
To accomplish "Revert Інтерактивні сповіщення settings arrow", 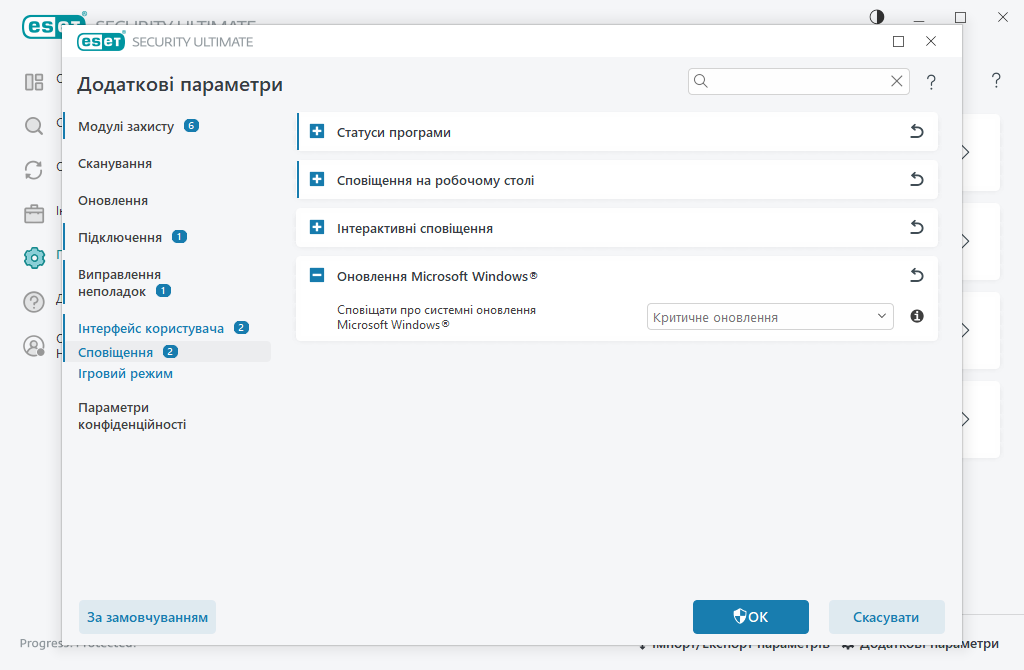I will 917,227.
